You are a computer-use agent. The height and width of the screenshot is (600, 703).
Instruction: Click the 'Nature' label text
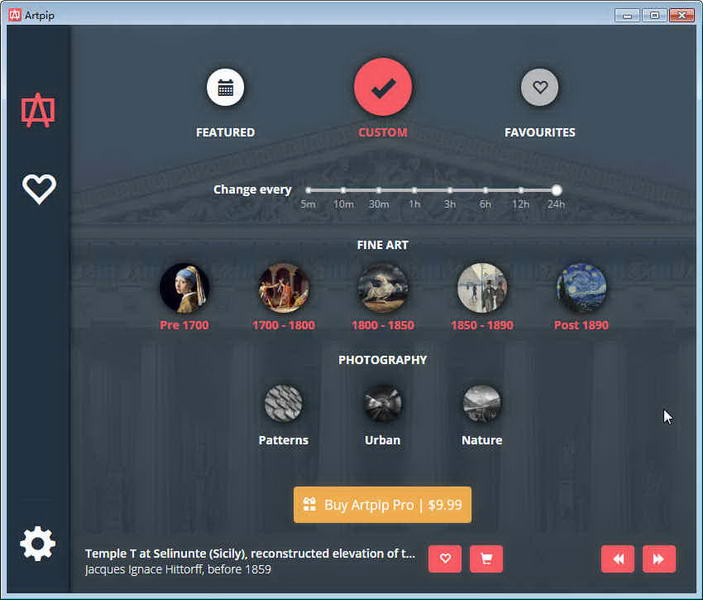click(x=482, y=440)
